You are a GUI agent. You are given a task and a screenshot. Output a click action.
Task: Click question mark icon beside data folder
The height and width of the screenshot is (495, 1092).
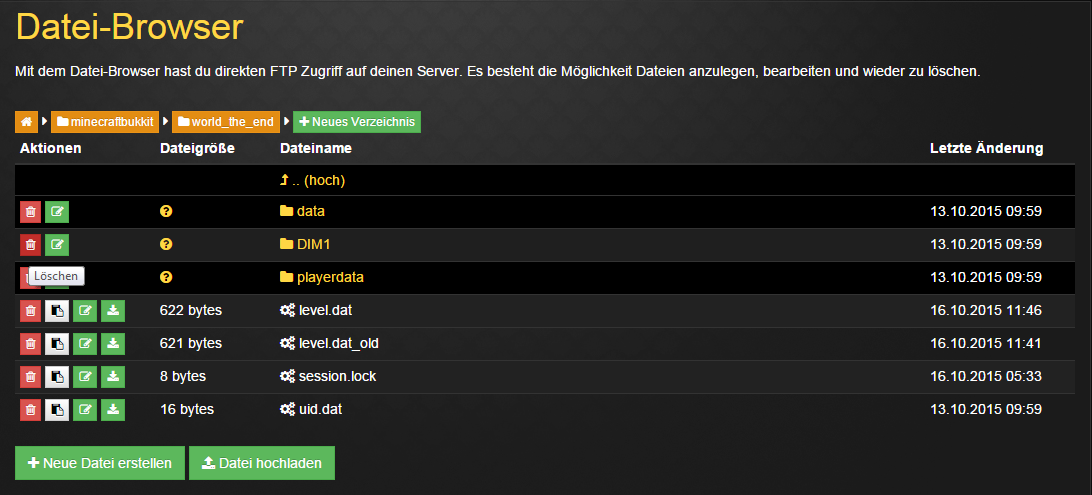coord(166,211)
